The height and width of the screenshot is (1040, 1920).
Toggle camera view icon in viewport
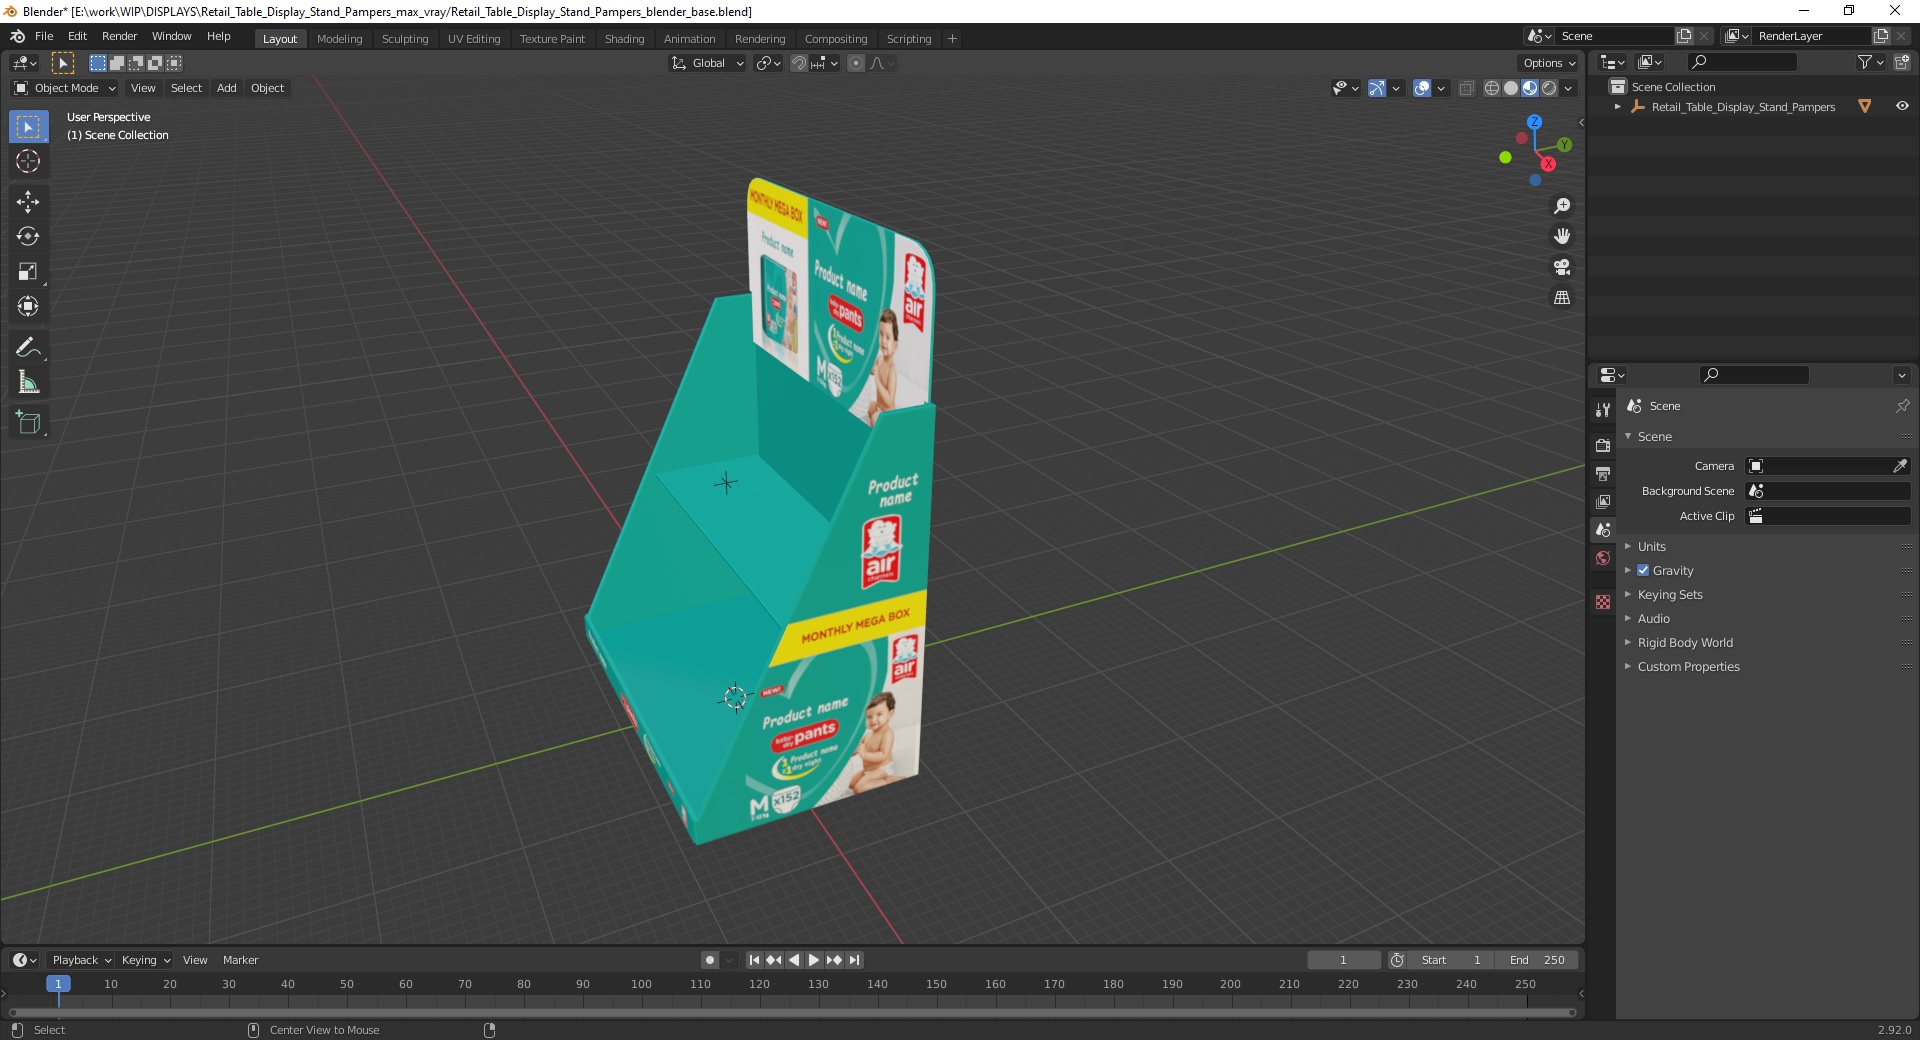[1562, 267]
